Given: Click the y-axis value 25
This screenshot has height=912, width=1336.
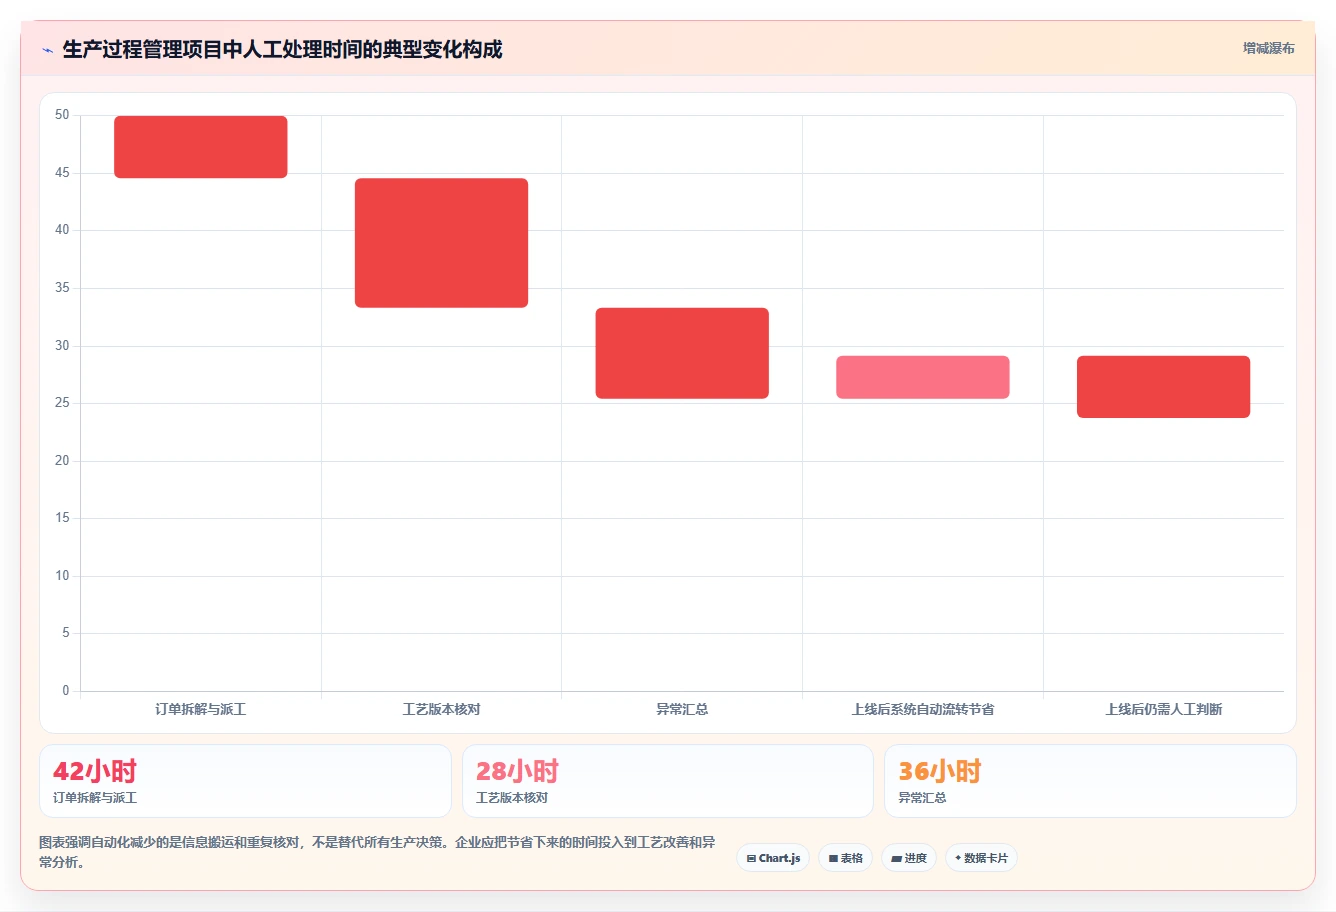Looking at the screenshot, I should (x=62, y=403).
